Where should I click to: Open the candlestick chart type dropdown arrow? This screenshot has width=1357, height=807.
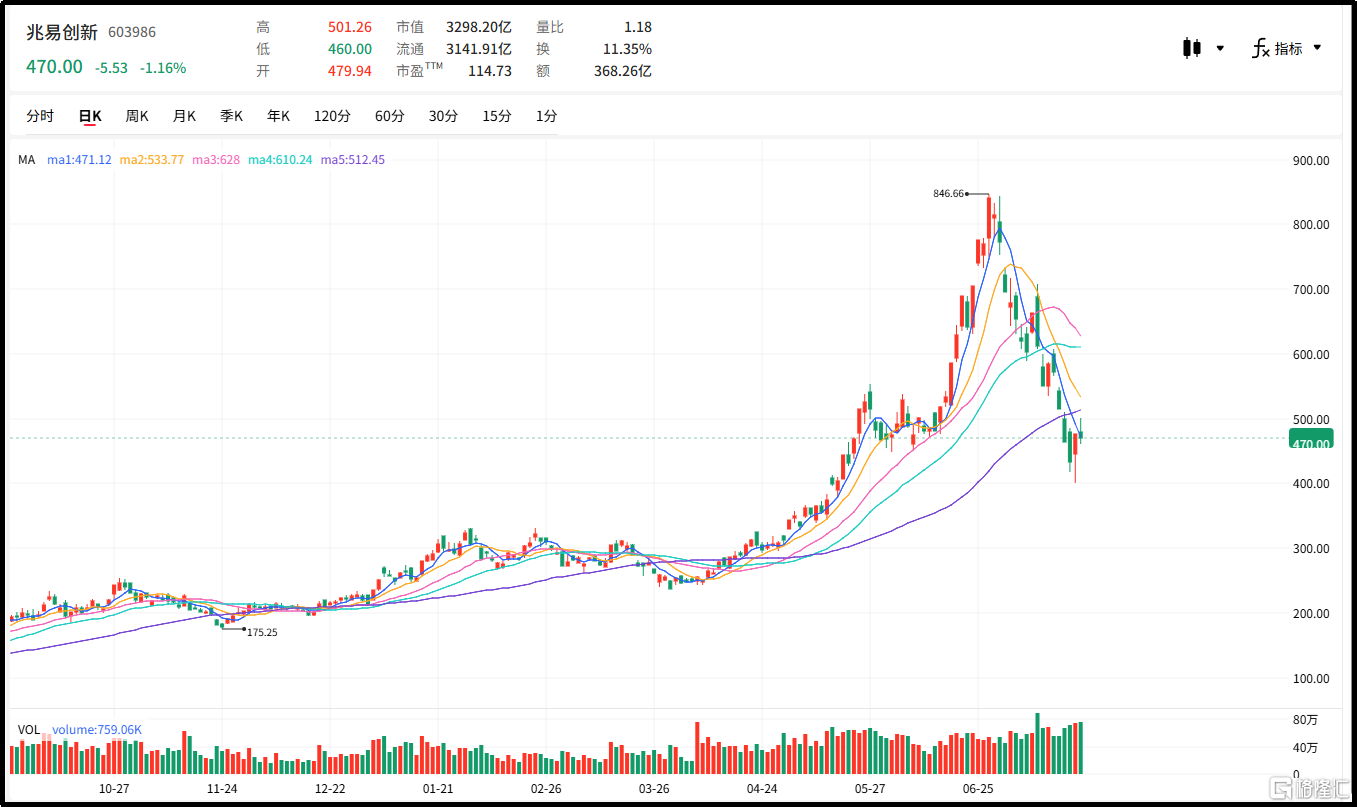pos(1220,48)
